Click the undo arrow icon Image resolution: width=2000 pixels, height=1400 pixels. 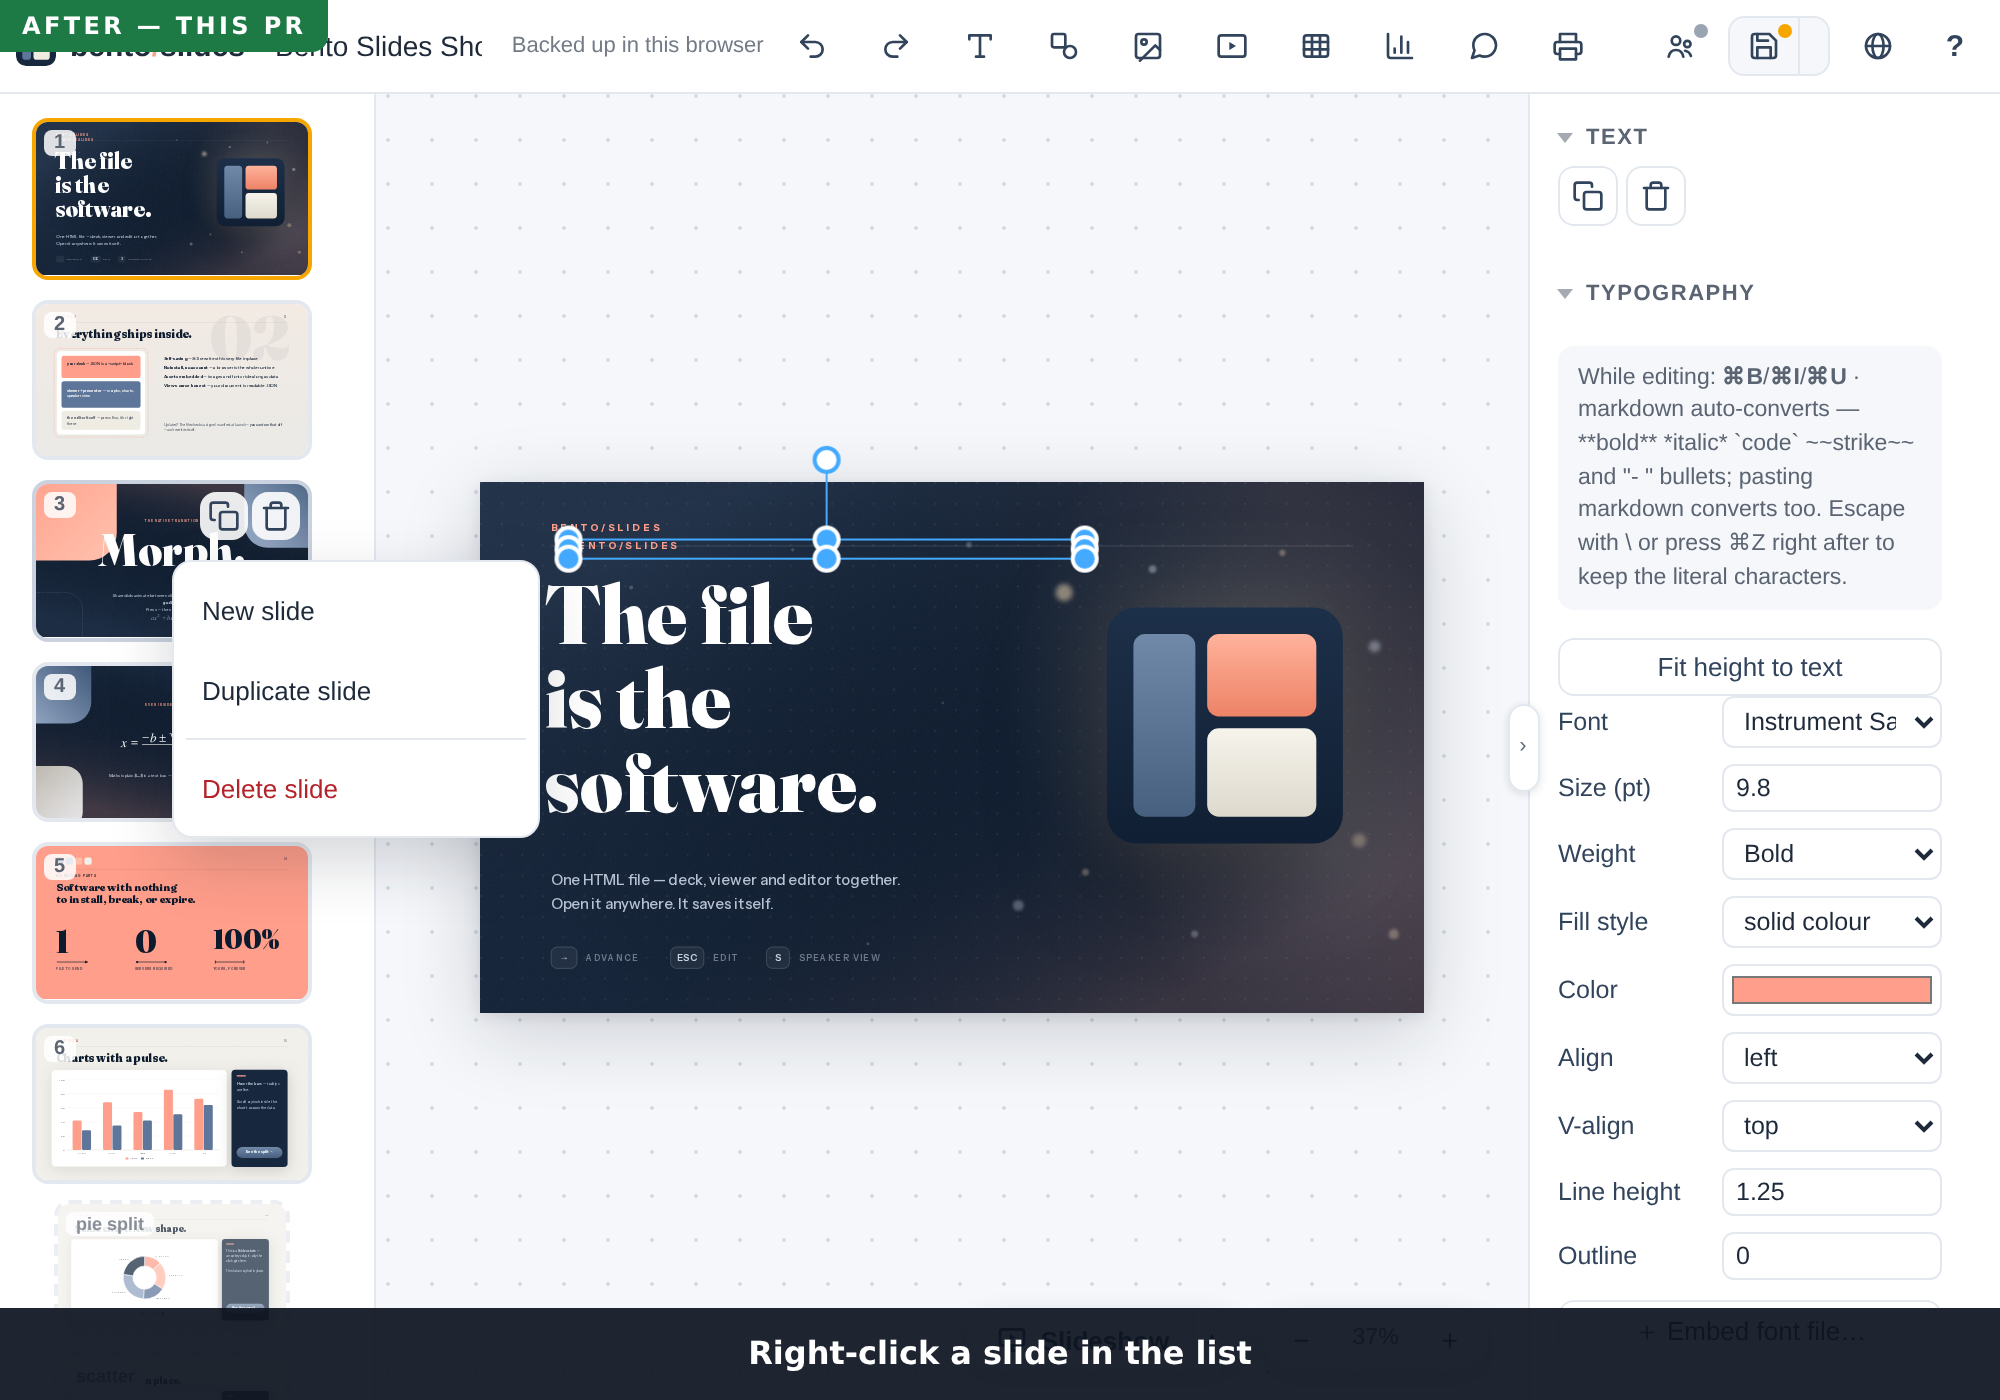(x=812, y=46)
